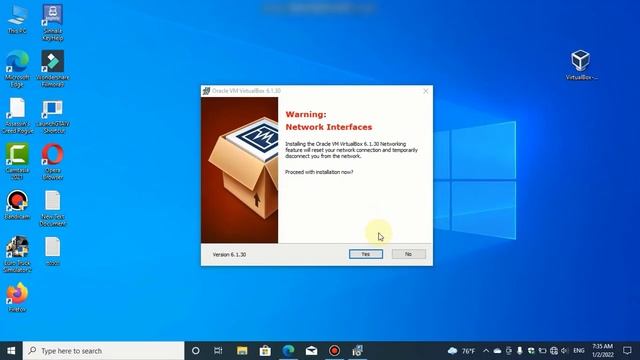Select the Opera Browser desktop shortcut
Viewport: 640px width, 360px height.
pyautogui.click(x=53, y=162)
